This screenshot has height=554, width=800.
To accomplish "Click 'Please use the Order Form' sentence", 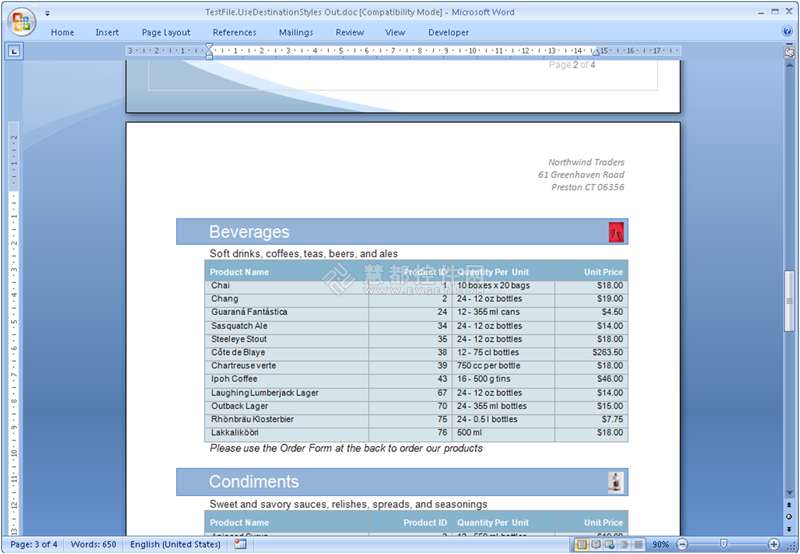I will click(346, 448).
